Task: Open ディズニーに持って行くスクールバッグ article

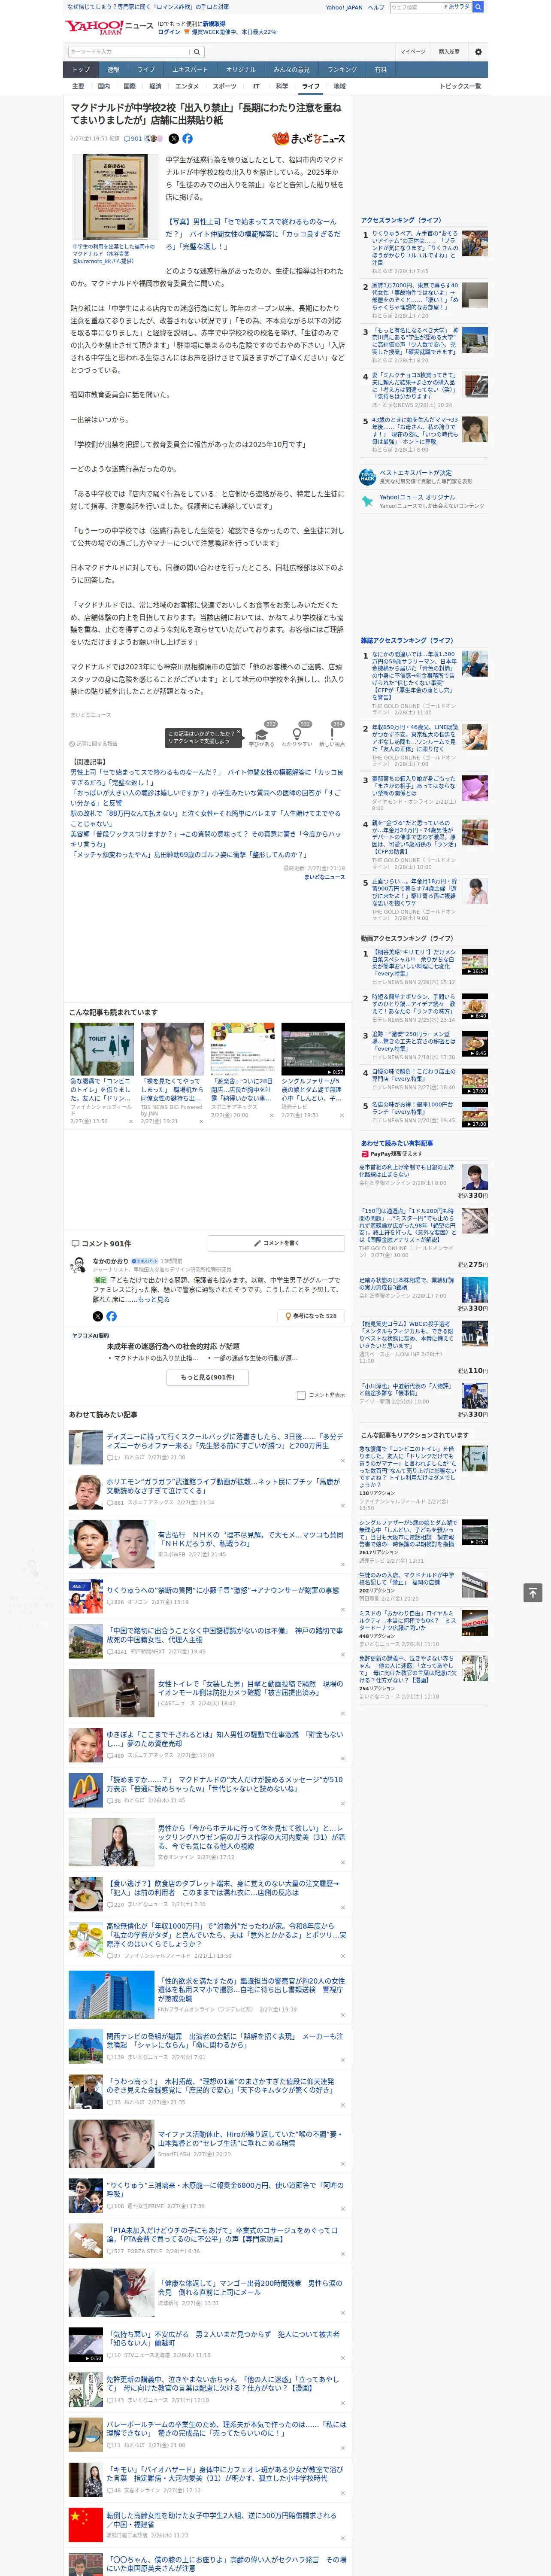Action: [x=224, y=1441]
